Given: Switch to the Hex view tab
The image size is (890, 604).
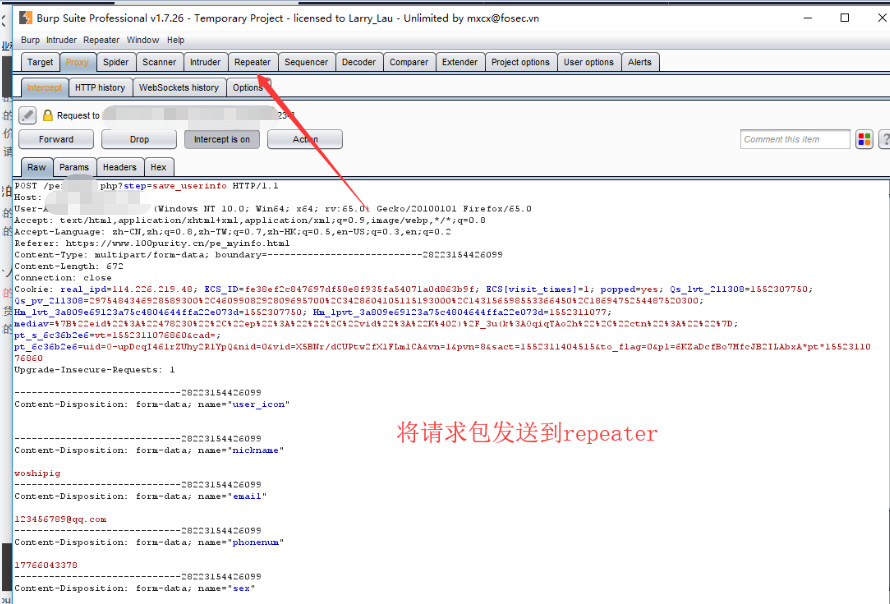Looking at the screenshot, I should tap(158, 167).
